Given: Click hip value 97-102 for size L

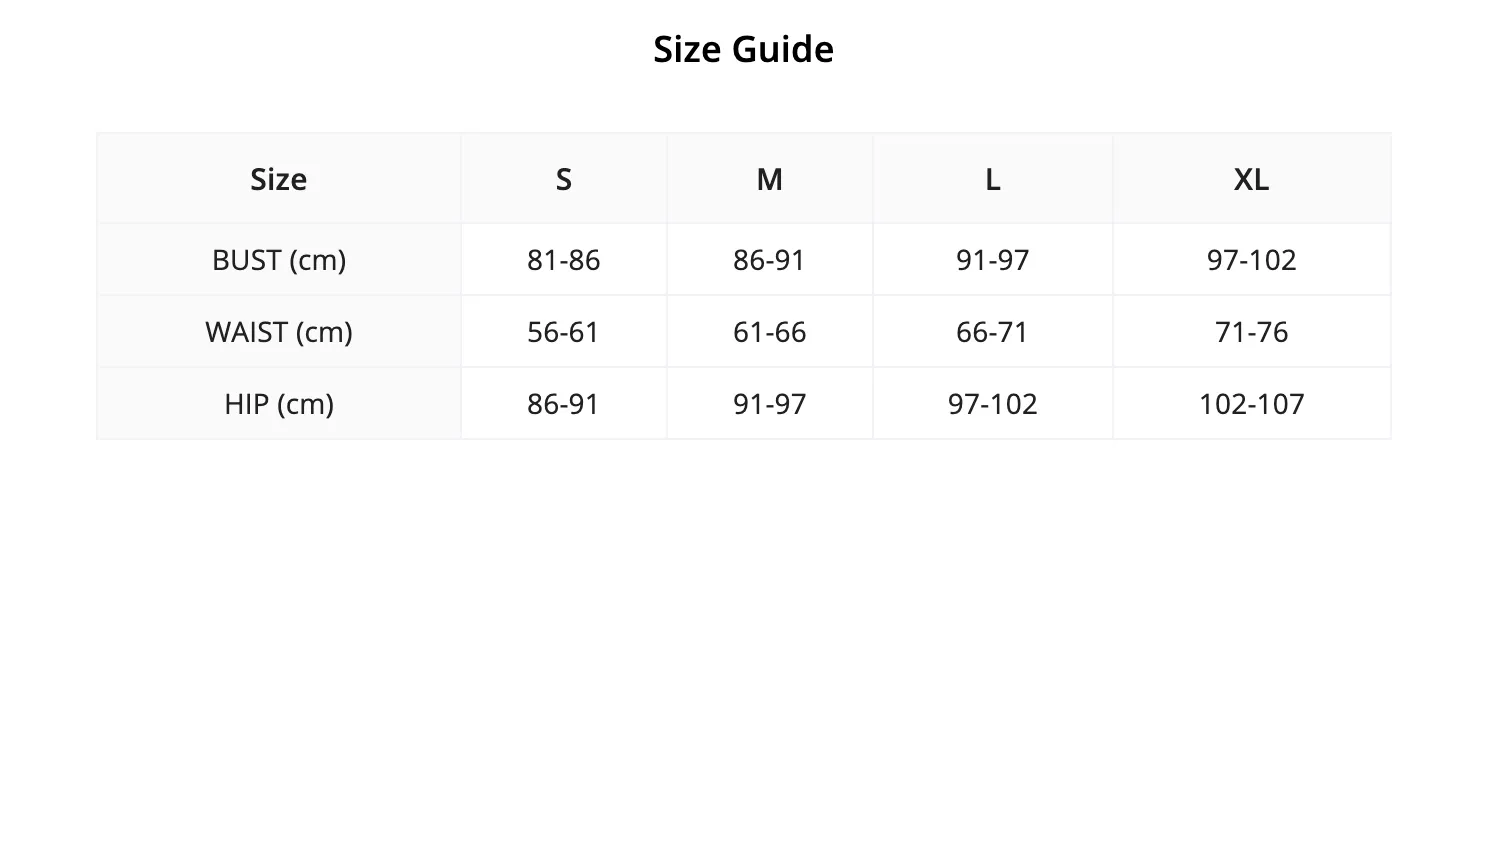Looking at the screenshot, I should (992, 404).
